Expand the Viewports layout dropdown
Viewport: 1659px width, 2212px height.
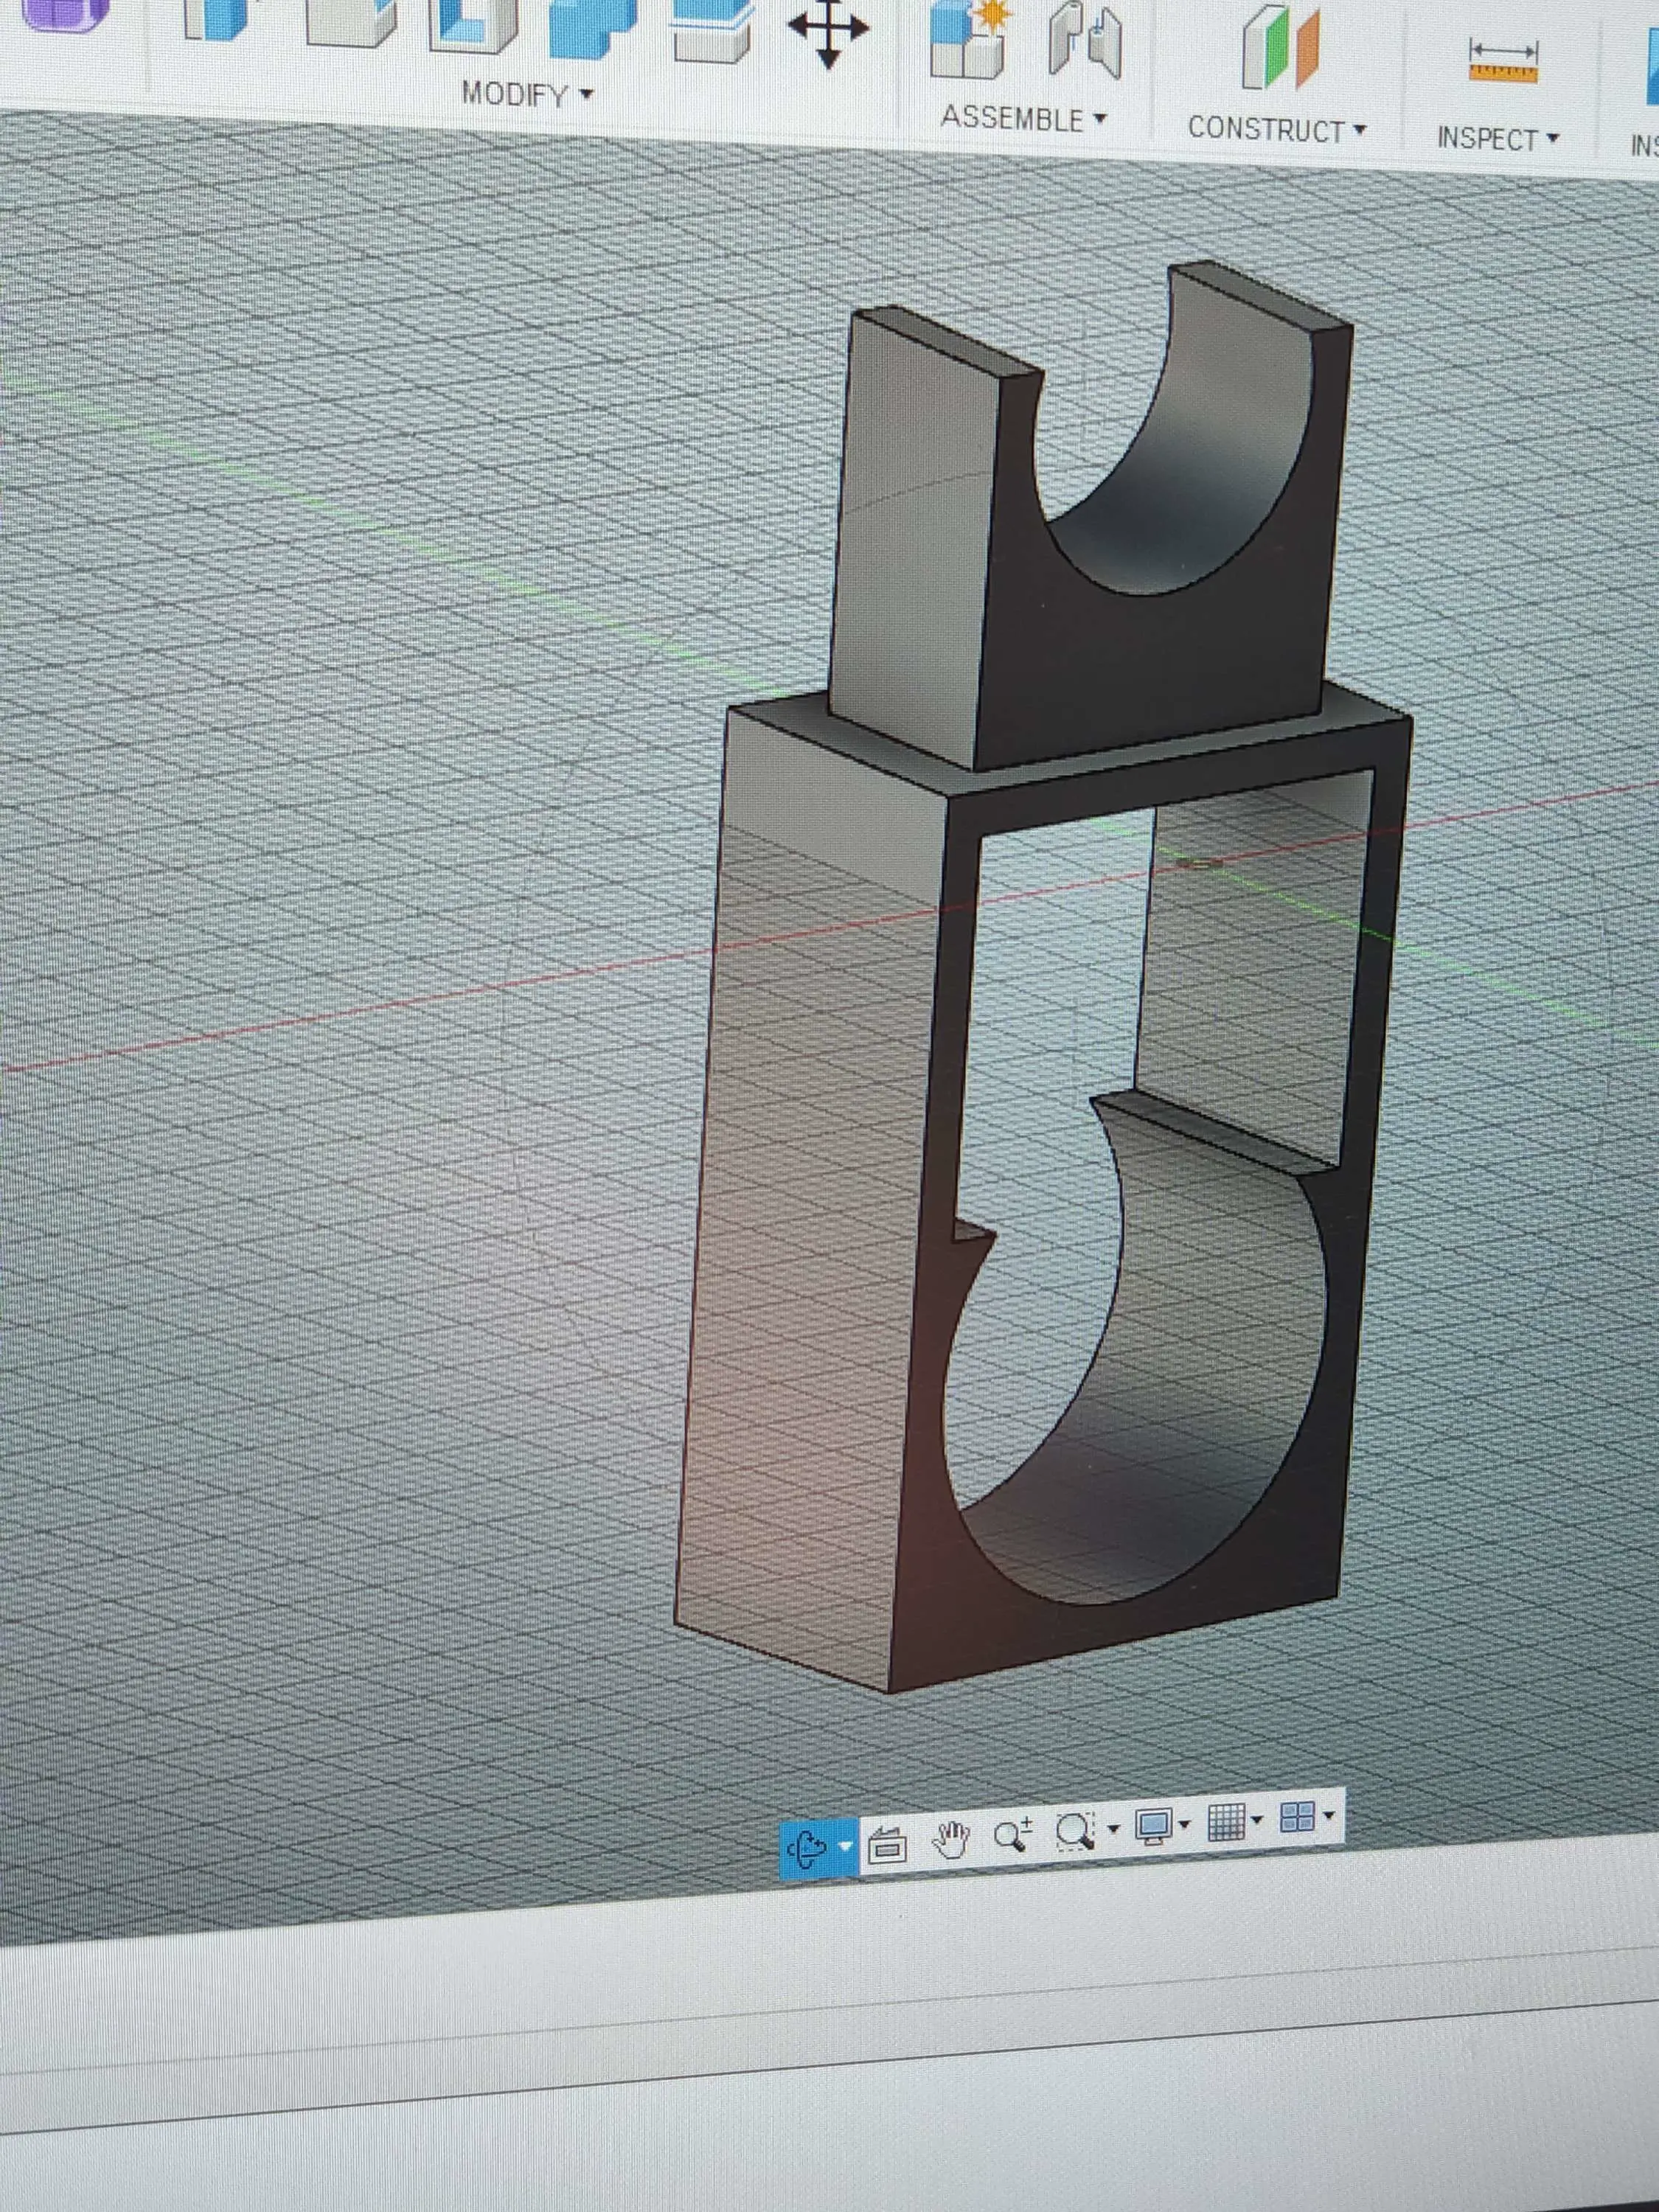pyautogui.click(x=1328, y=1815)
